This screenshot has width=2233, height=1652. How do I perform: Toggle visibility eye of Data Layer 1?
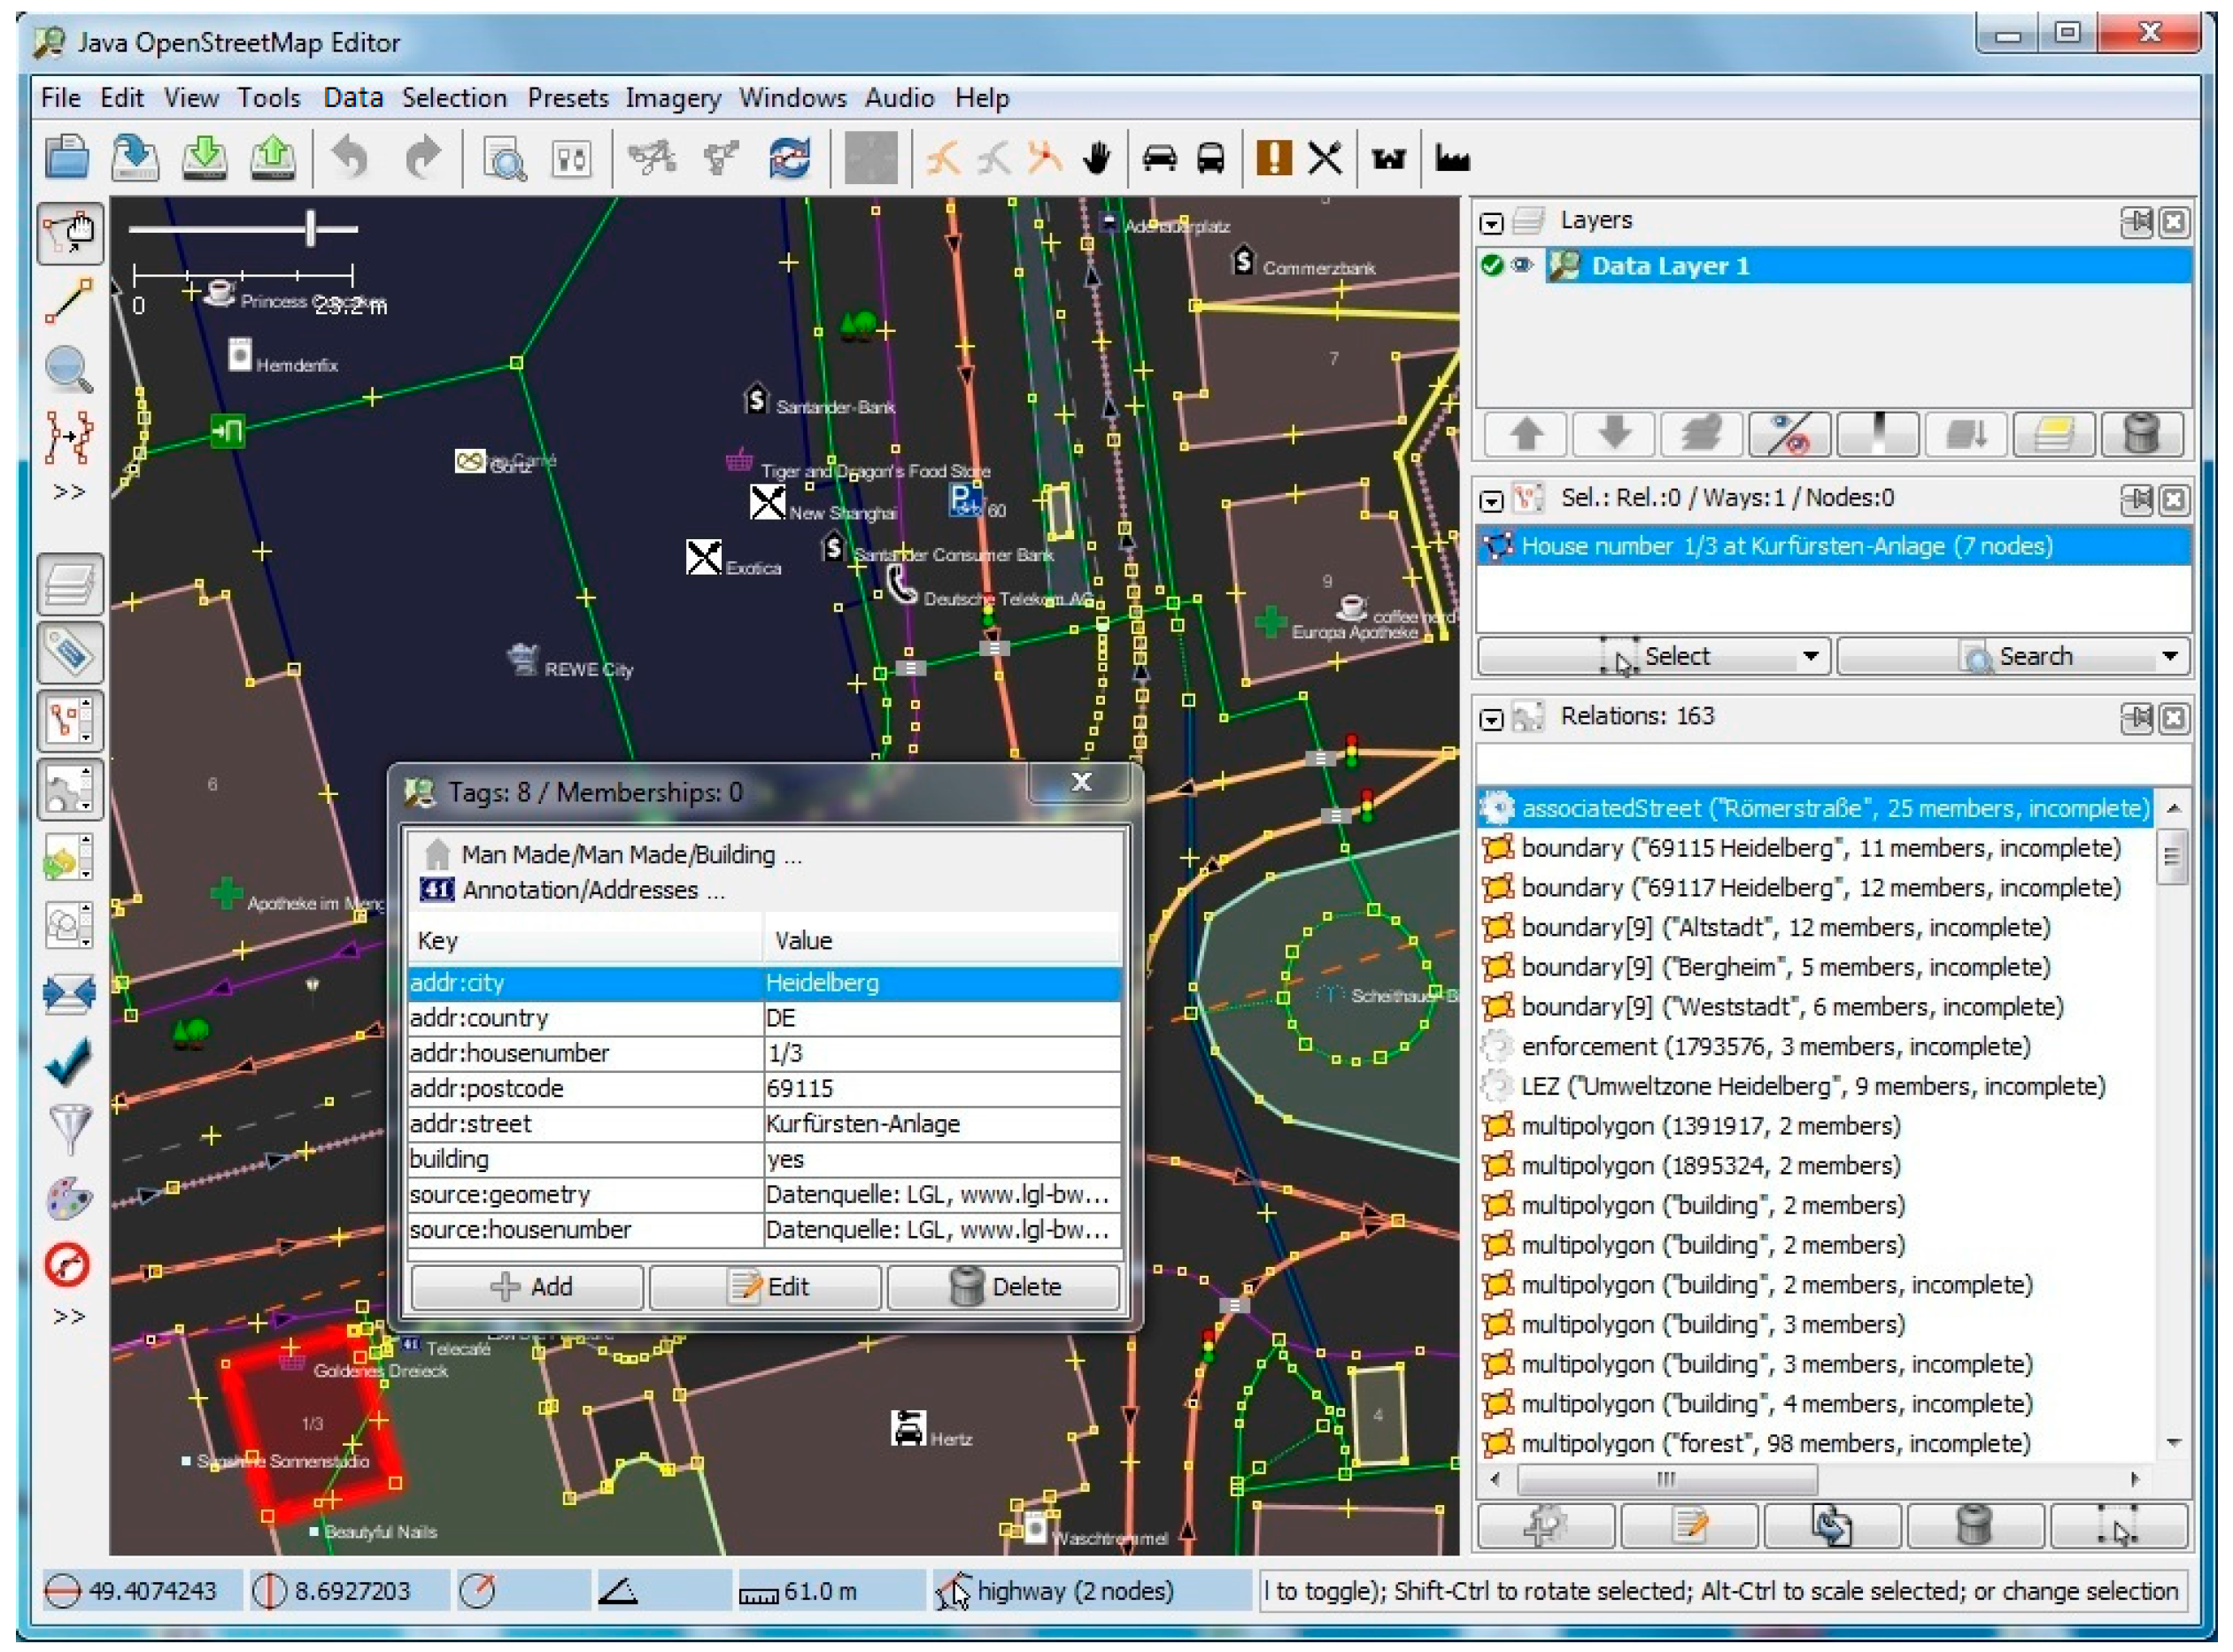1521,265
